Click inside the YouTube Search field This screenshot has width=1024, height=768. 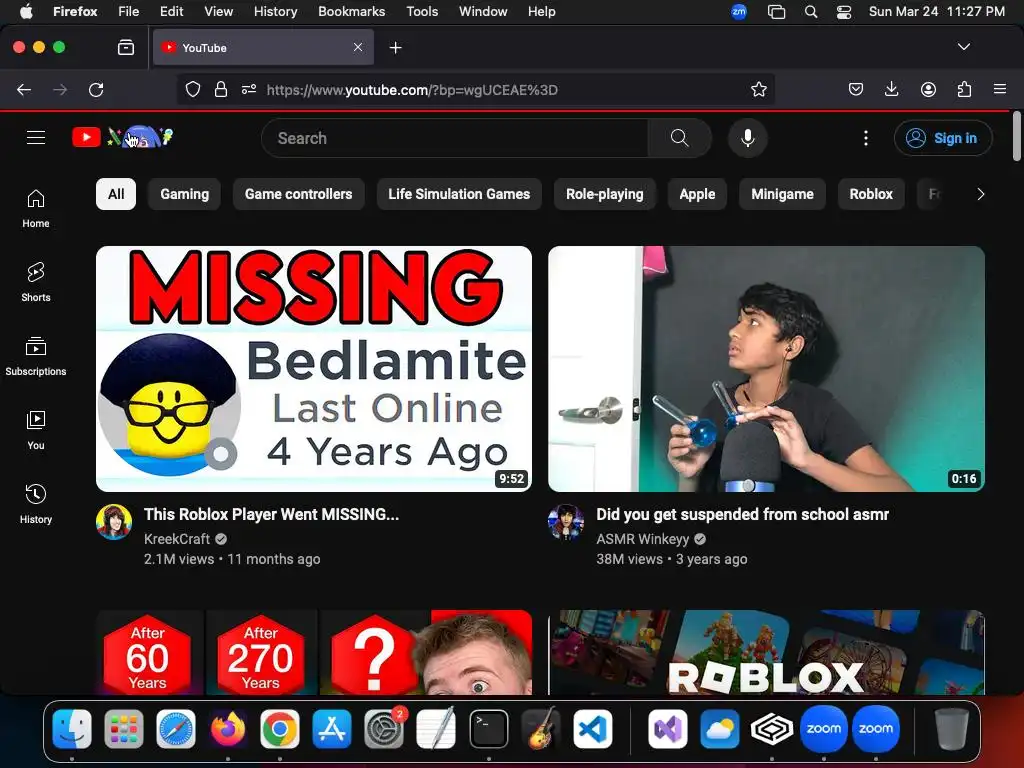click(455, 138)
